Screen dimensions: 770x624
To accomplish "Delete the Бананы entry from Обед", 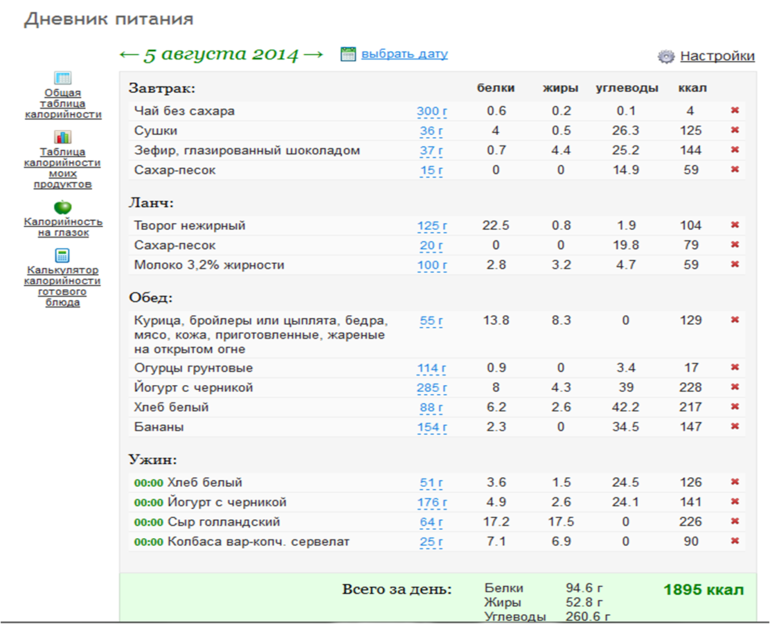I will click(x=735, y=427).
